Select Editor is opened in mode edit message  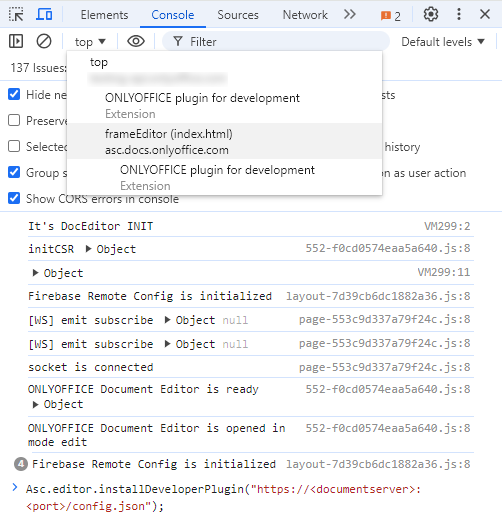tap(157, 435)
